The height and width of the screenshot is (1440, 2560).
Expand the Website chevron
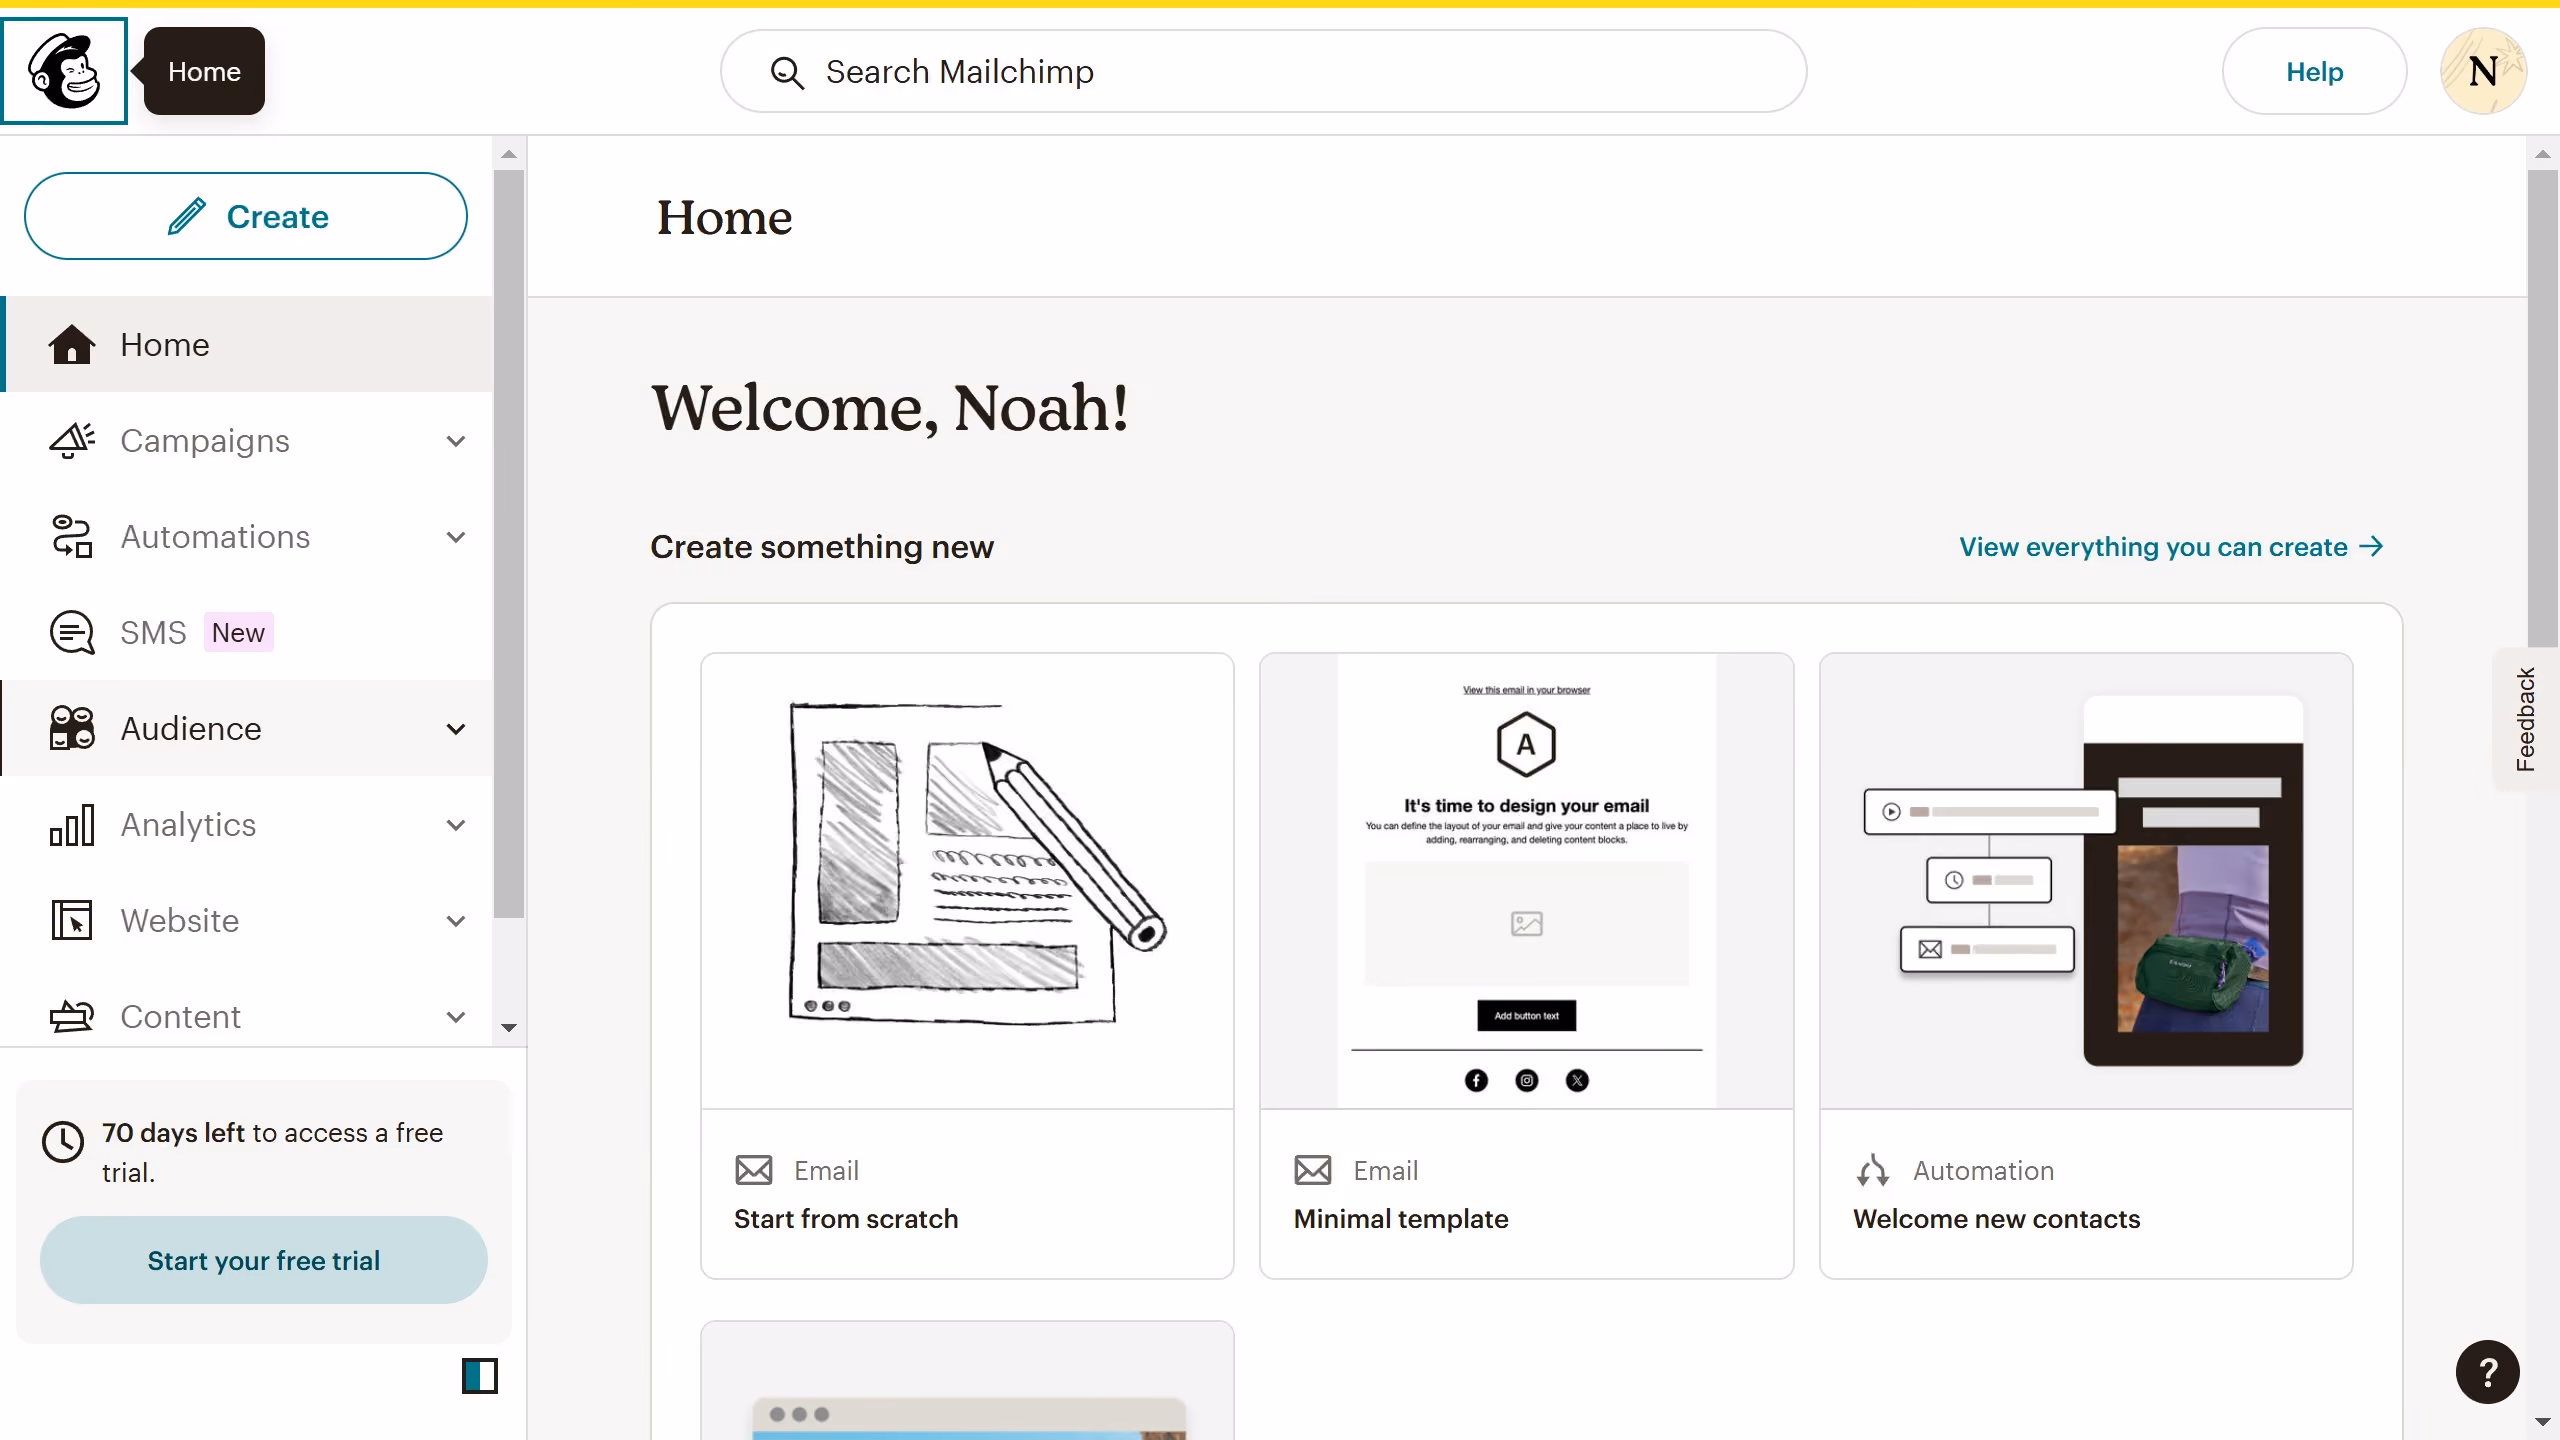(x=456, y=921)
